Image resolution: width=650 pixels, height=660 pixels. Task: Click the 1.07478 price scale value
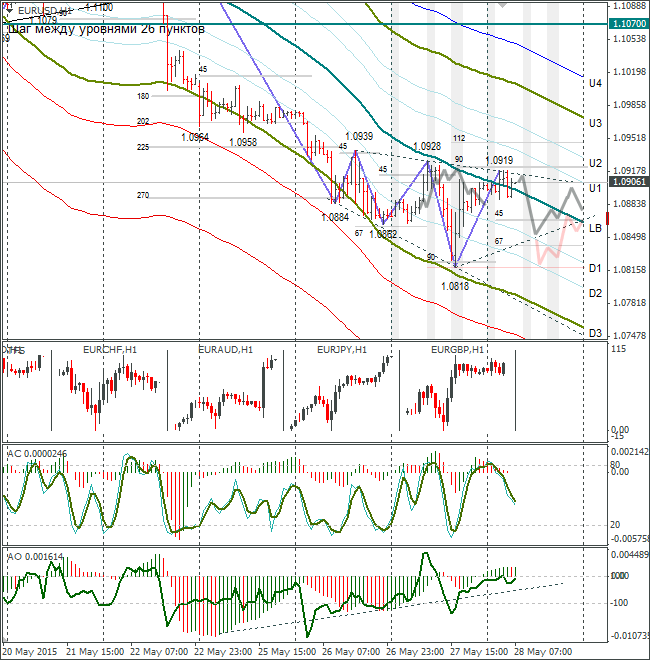pos(629,335)
